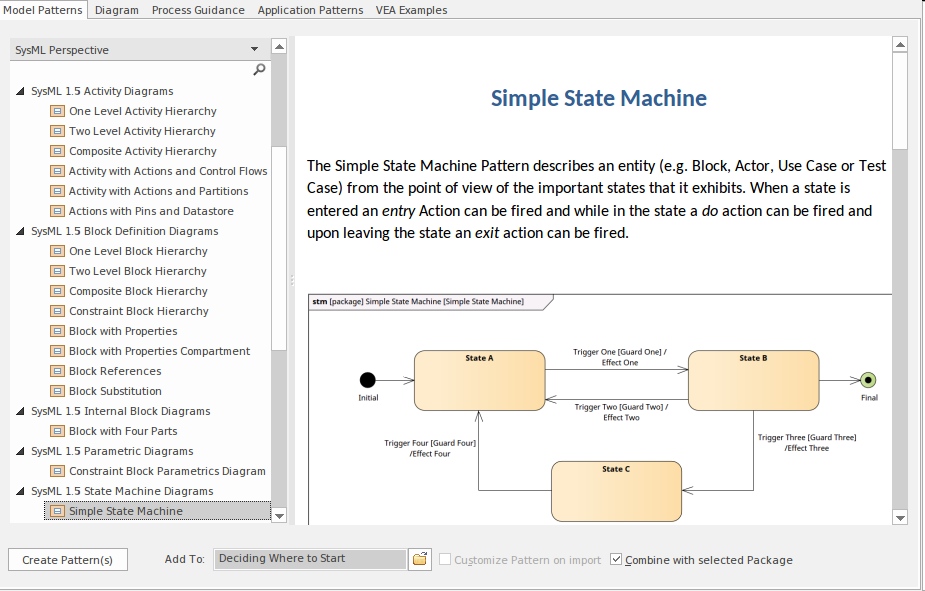Click the icon beside Block with Four Parts

tap(57, 431)
